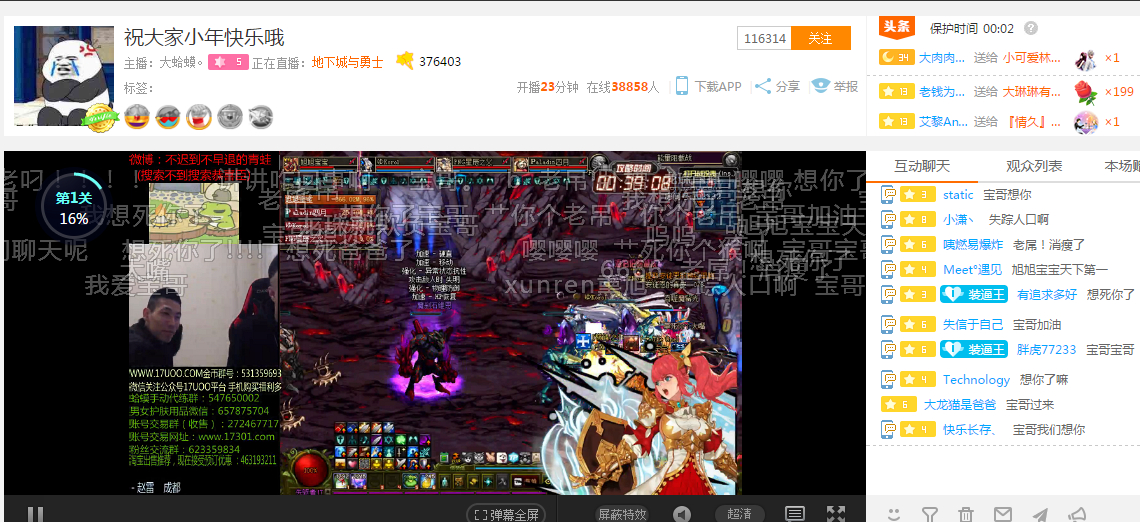Click follower count 116314 box
Viewport: 1140px width, 522px height.
pos(765,39)
